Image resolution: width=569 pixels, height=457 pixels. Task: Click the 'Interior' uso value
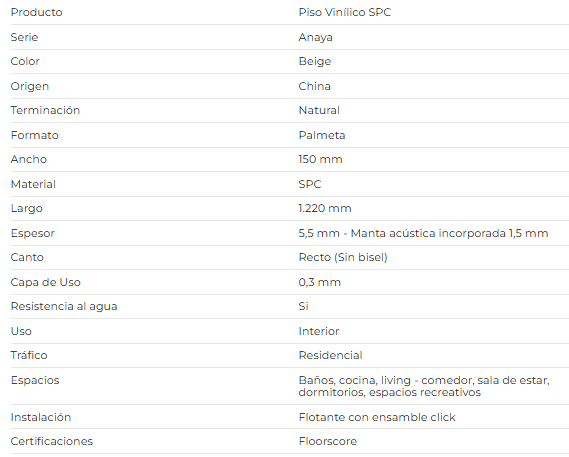pos(319,331)
